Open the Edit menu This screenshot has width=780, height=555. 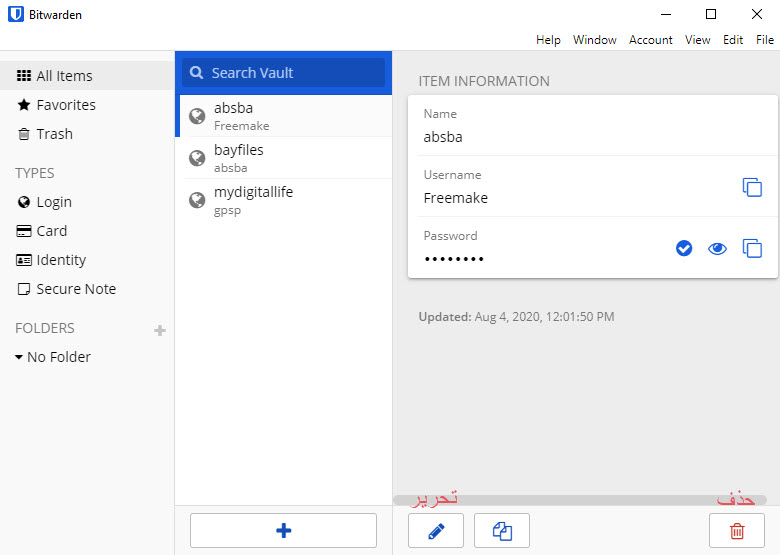[x=733, y=40]
